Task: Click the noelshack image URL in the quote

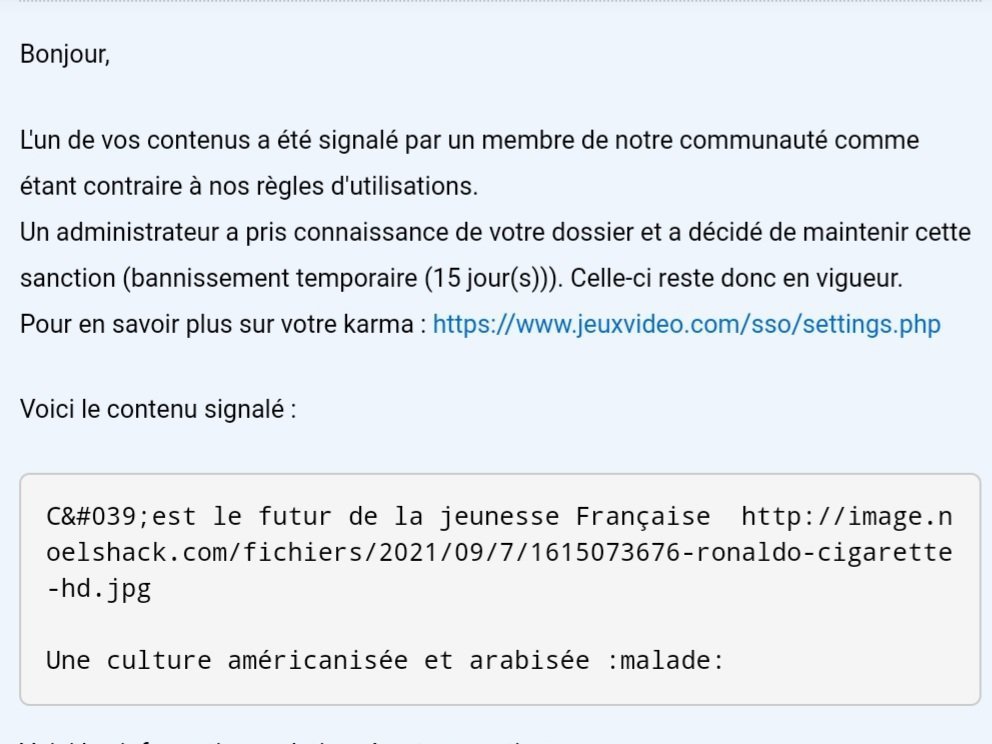Action: (x=500, y=552)
